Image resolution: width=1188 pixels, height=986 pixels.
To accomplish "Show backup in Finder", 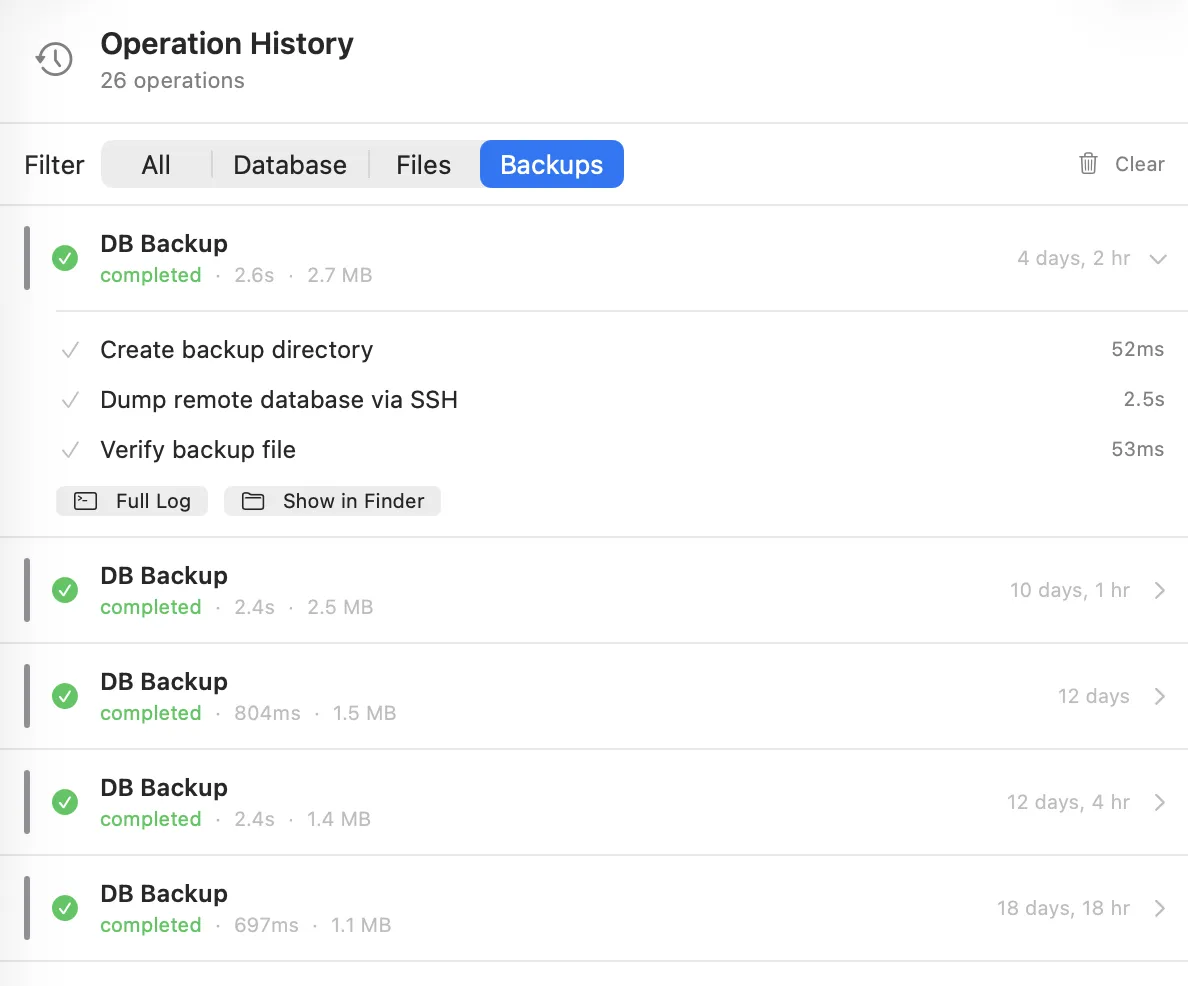I will (x=332, y=501).
